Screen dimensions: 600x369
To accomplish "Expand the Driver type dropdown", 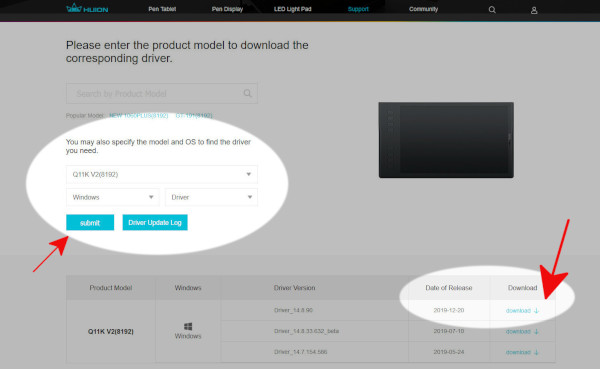I will point(211,197).
